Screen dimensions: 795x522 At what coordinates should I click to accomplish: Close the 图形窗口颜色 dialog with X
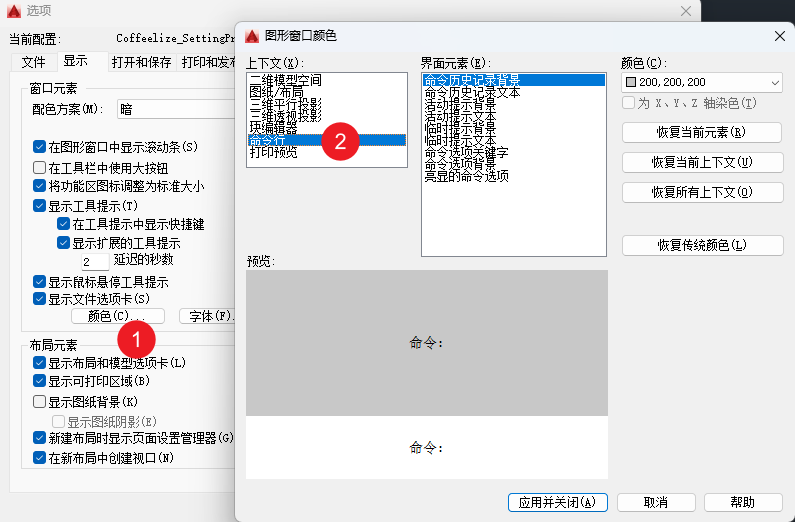tap(779, 35)
